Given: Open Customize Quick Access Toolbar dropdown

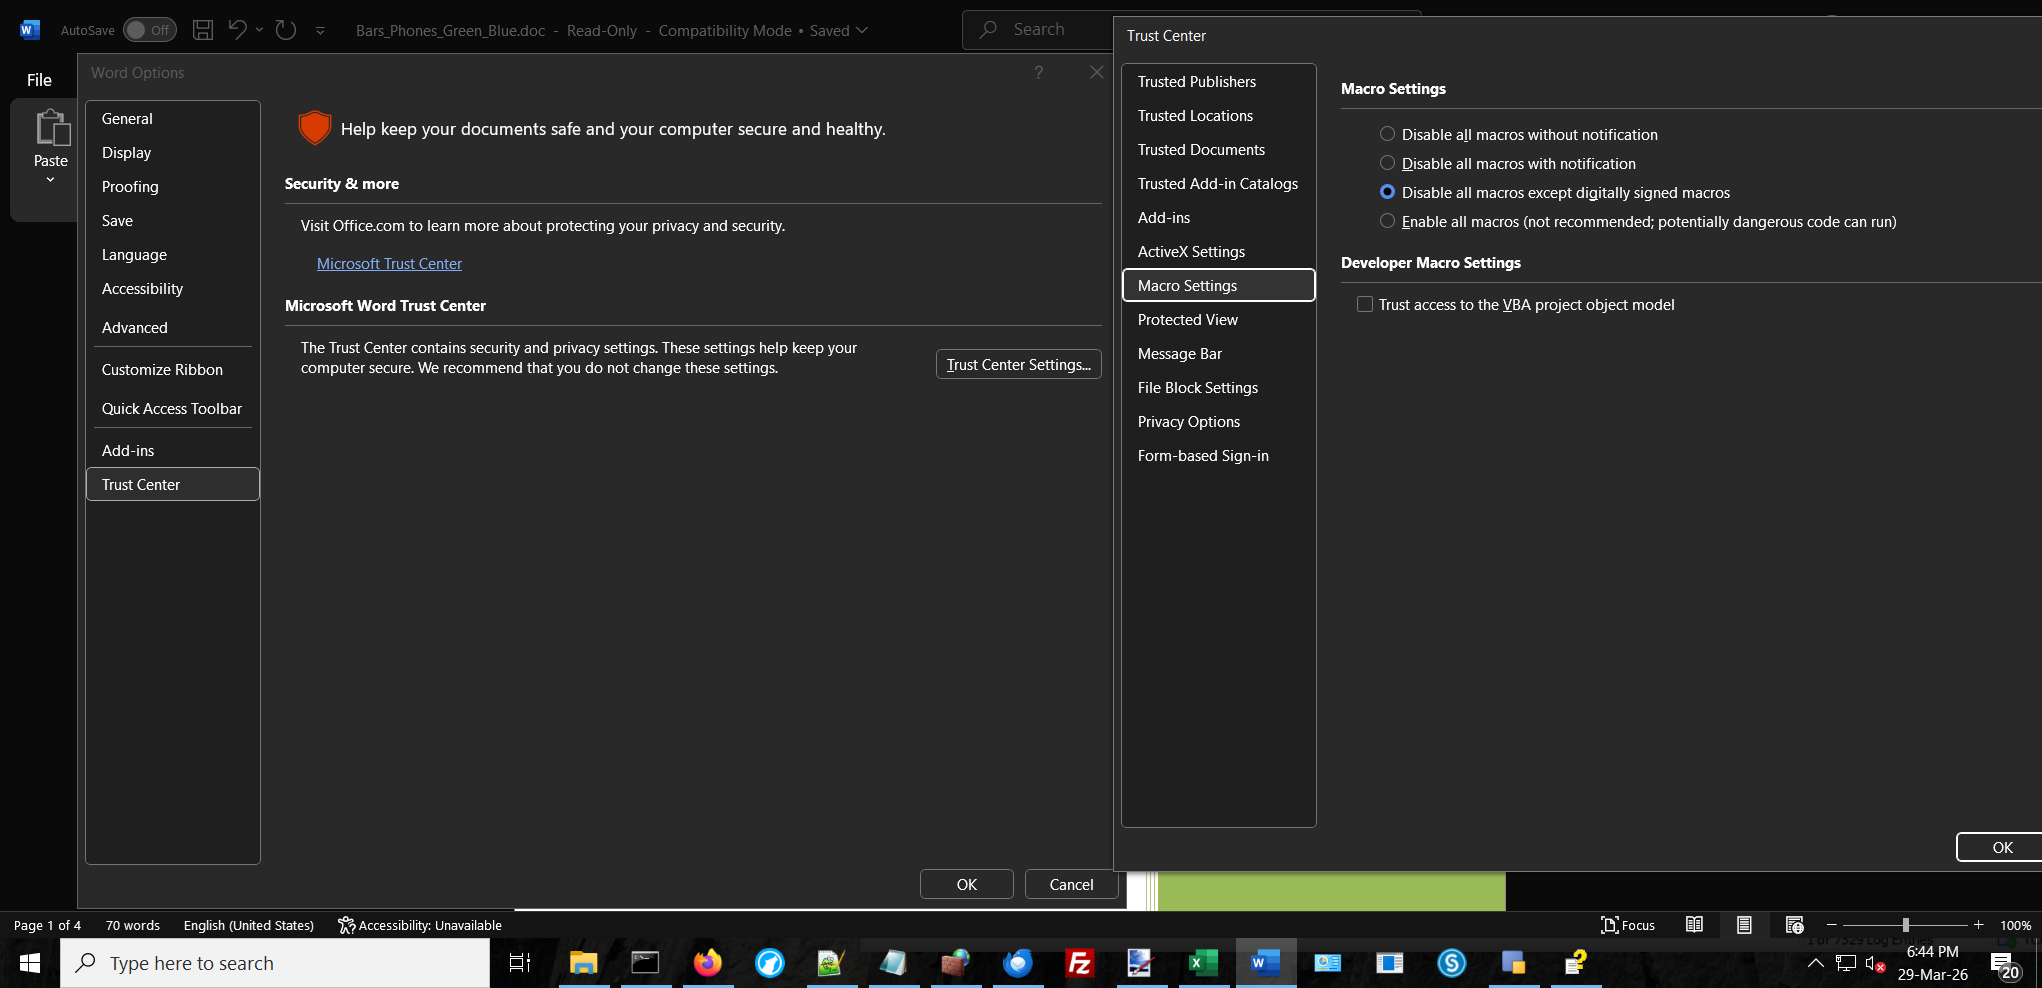Looking at the screenshot, I should click(320, 31).
